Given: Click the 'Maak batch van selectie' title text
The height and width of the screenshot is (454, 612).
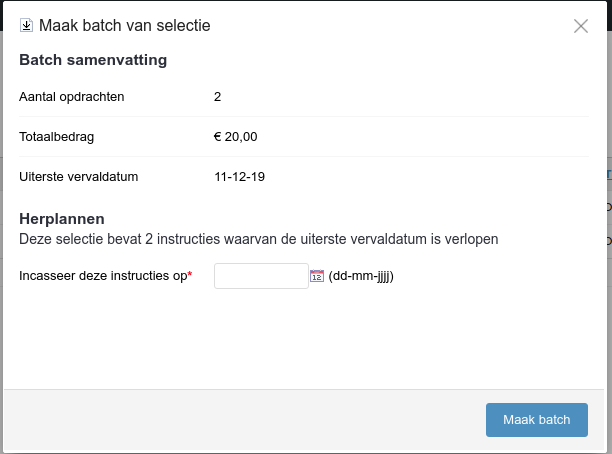Looking at the screenshot, I should point(125,25).
